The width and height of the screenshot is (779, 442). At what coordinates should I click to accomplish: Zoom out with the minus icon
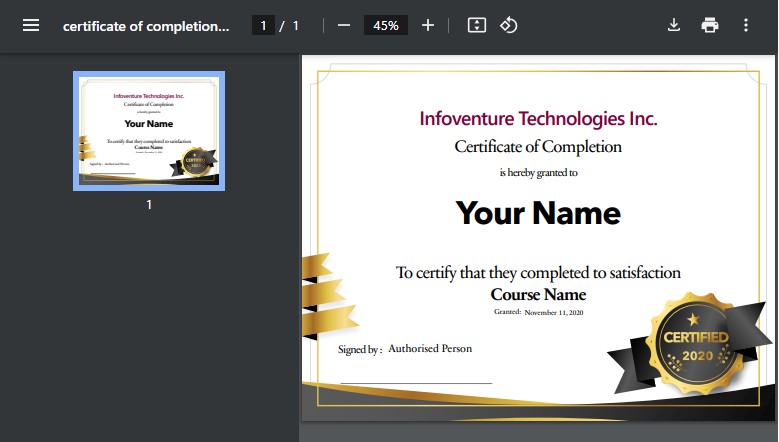pyautogui.click(x=344, y=25)
